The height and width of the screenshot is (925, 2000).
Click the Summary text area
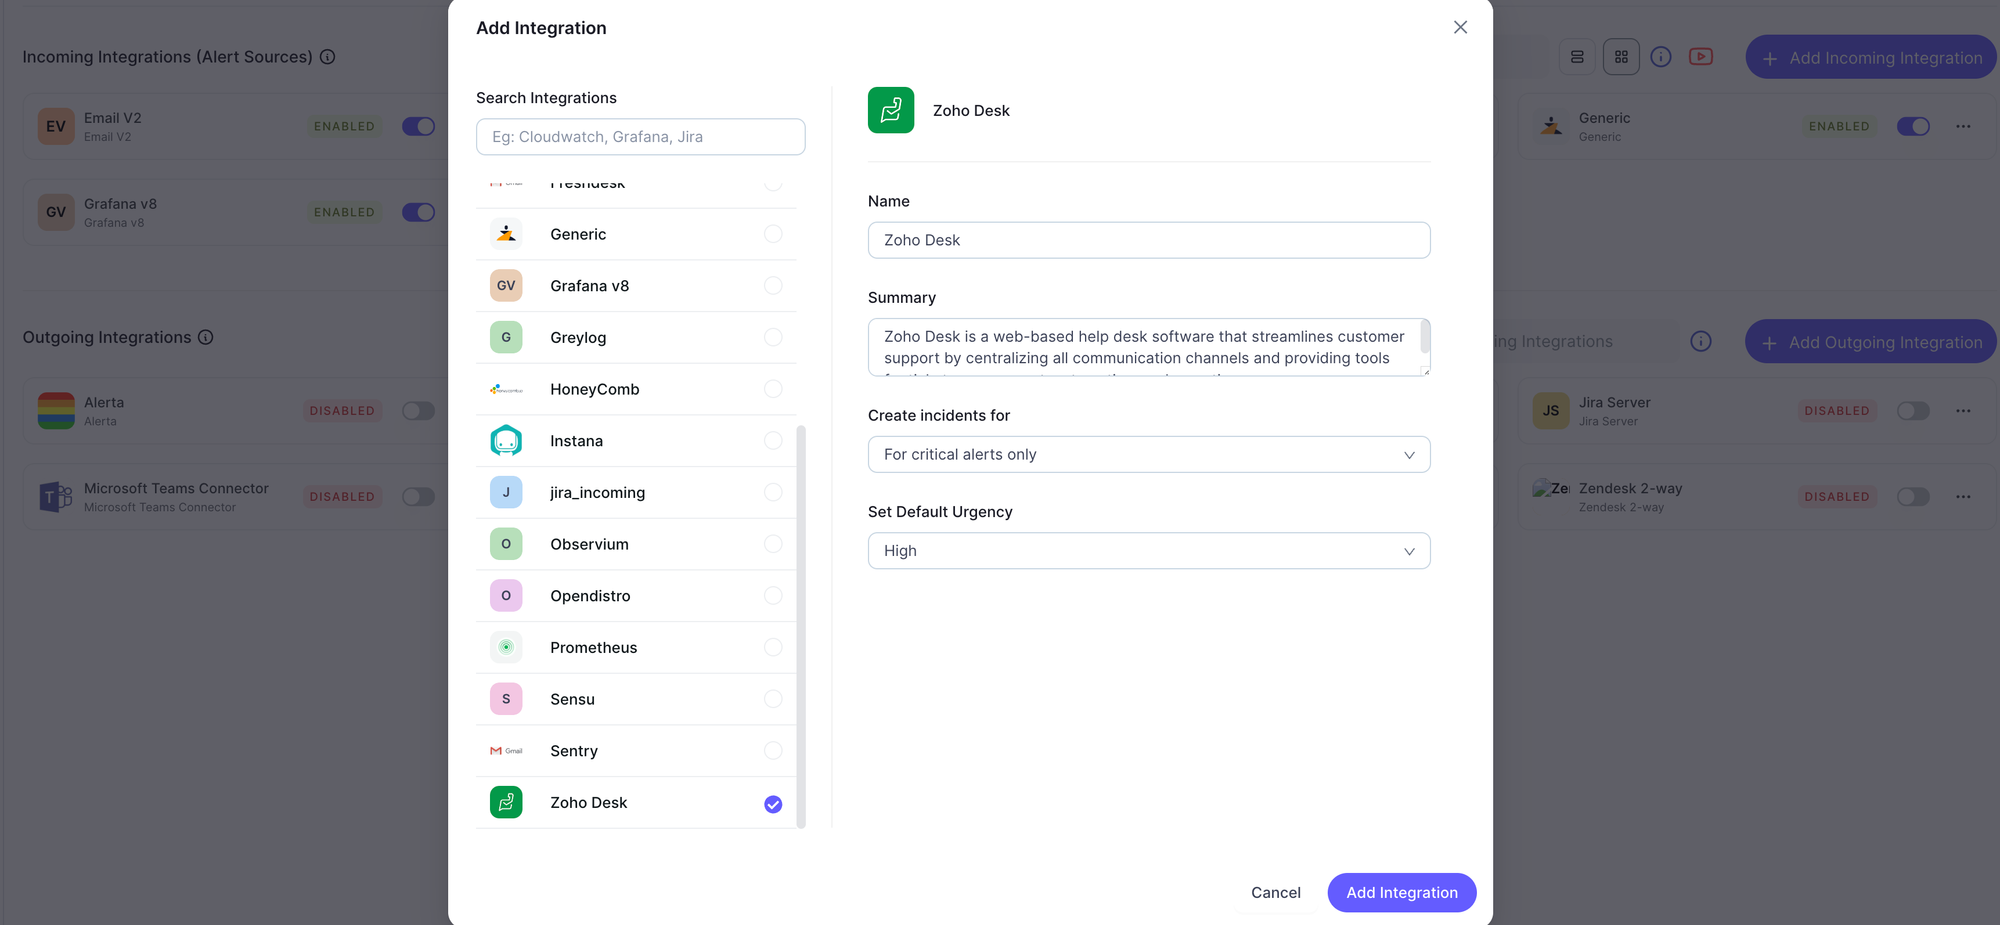click(x=1149, y=347)
